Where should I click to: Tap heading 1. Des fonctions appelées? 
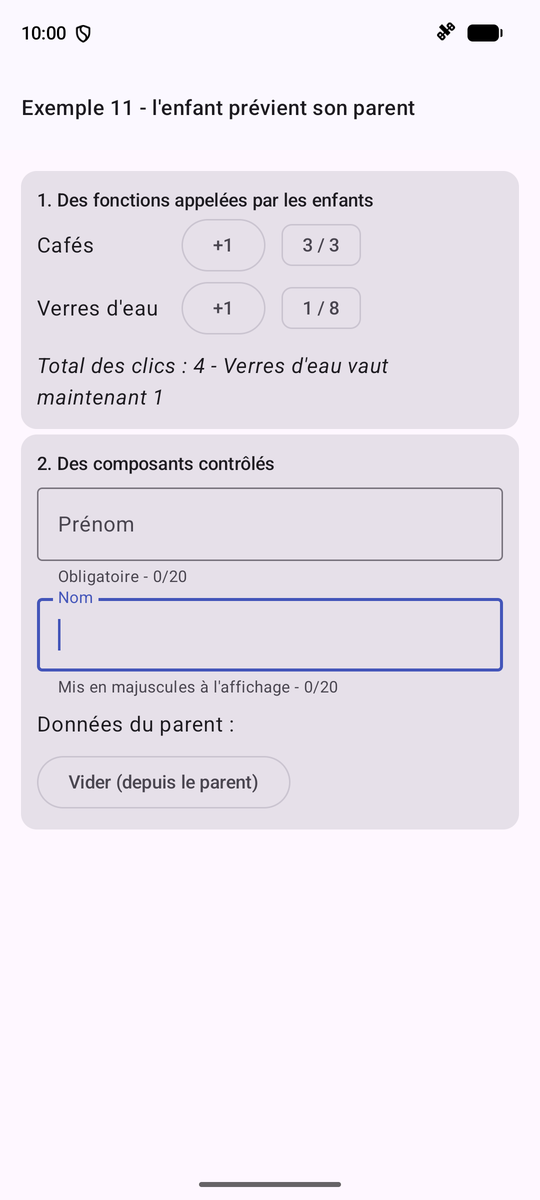pos(205,200)
